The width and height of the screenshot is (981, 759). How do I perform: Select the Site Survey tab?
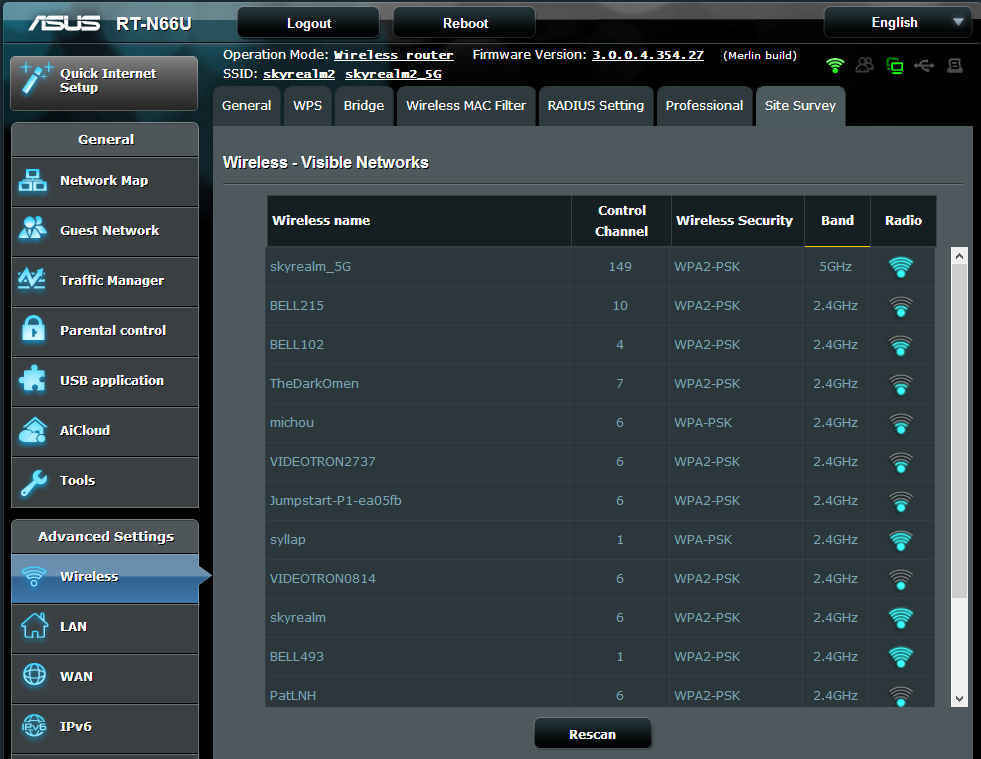pos(800,106)
